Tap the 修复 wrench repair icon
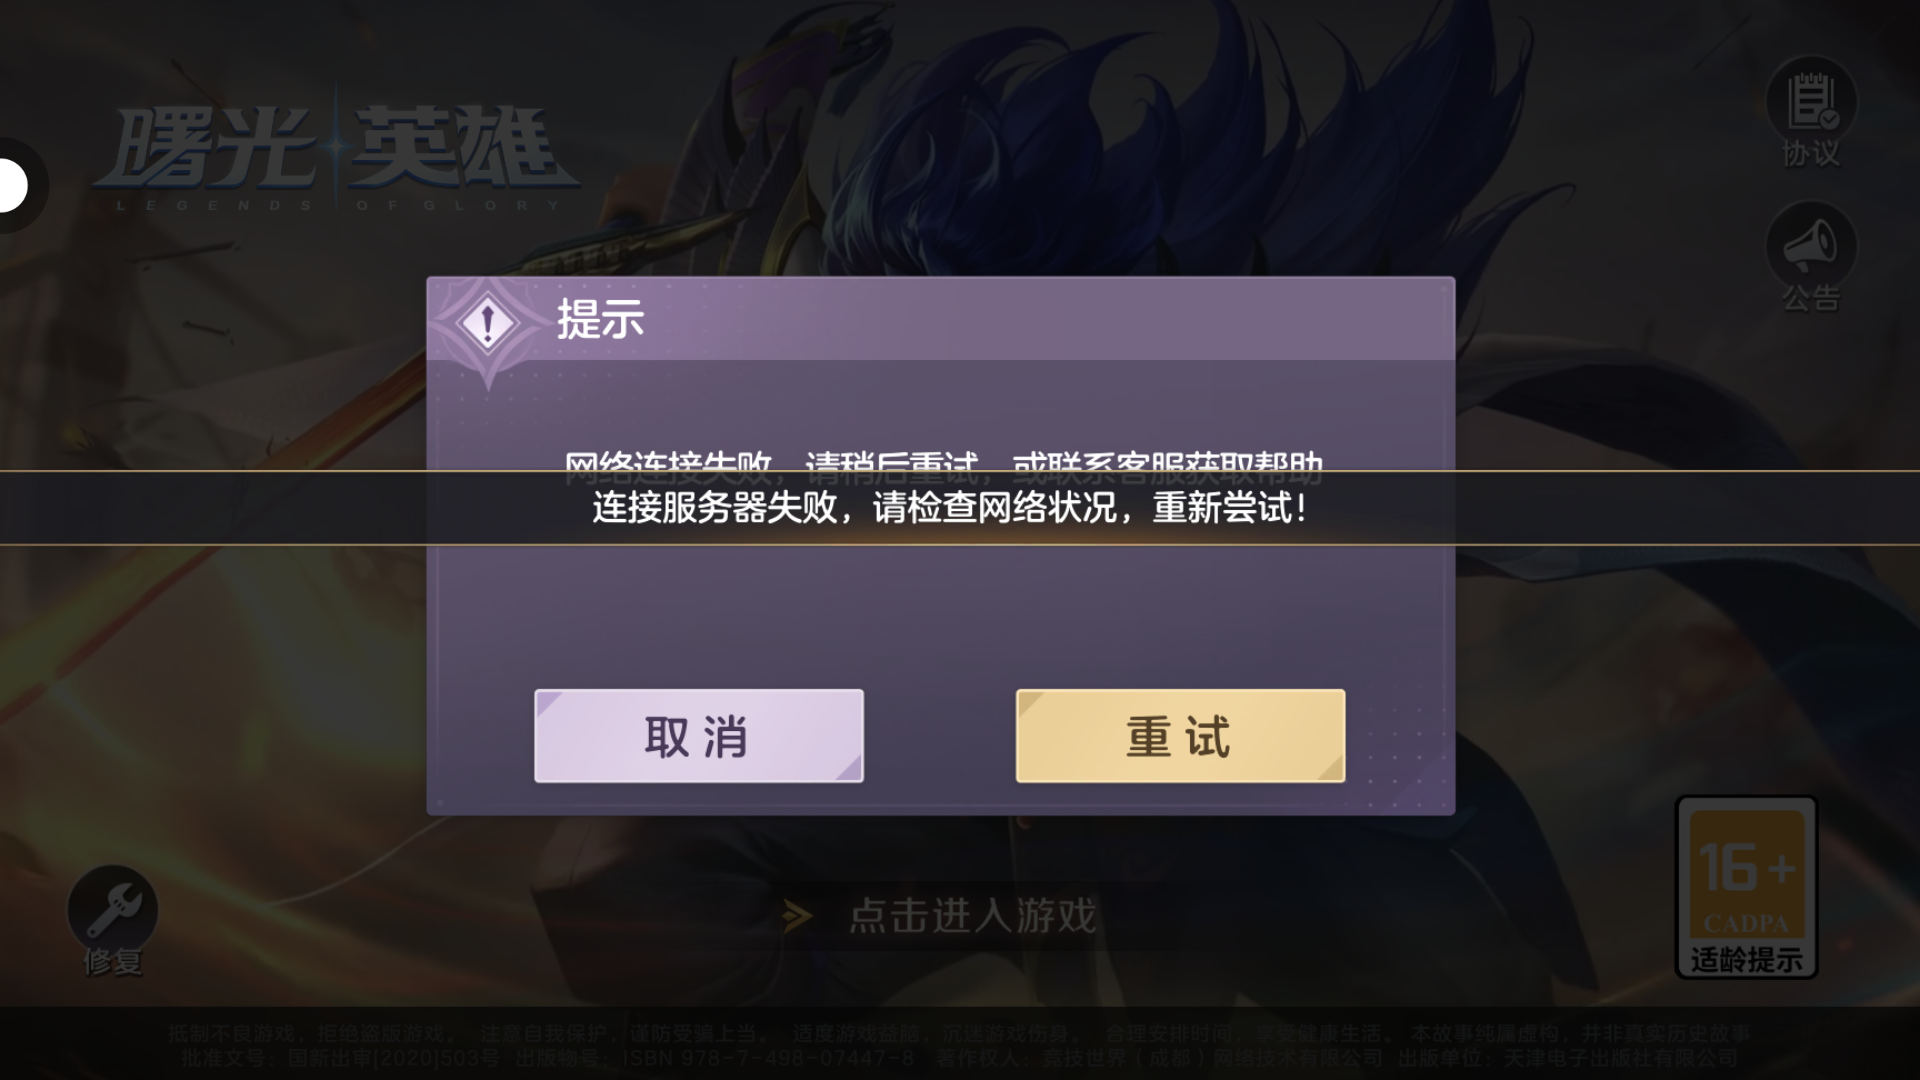 coord(112,909)
